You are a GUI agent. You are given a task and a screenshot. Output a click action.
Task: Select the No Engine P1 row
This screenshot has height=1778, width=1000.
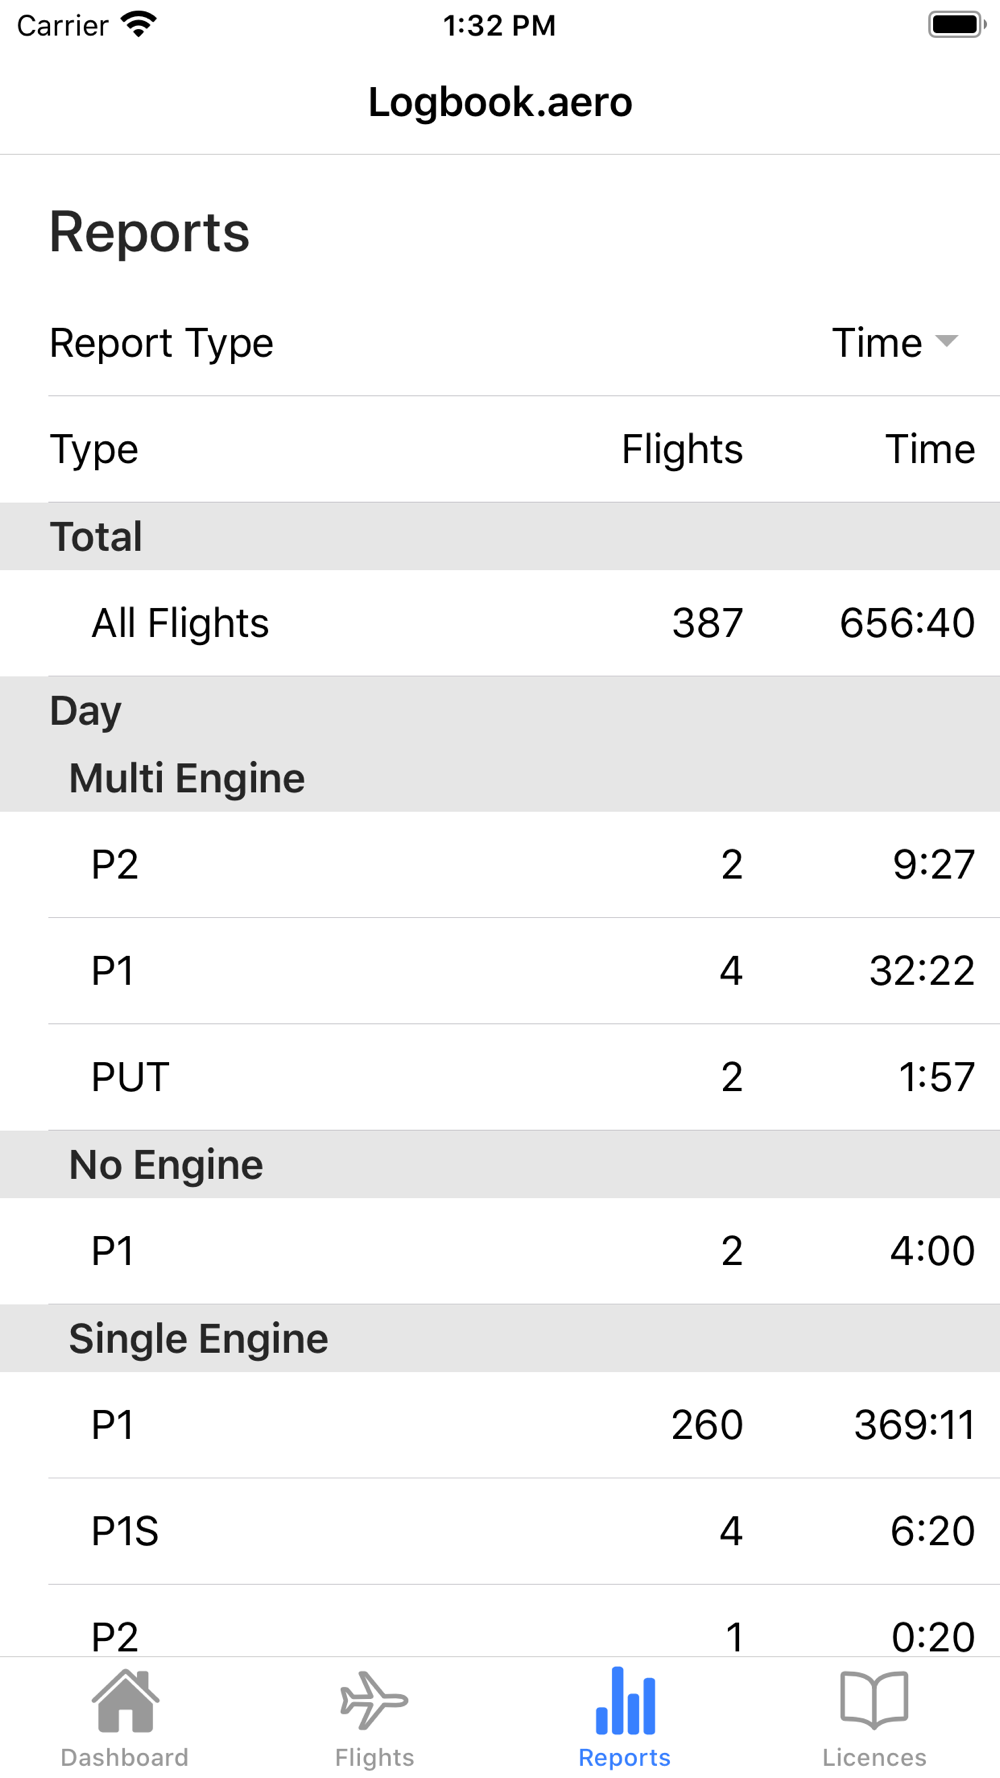coord(500,1251)
